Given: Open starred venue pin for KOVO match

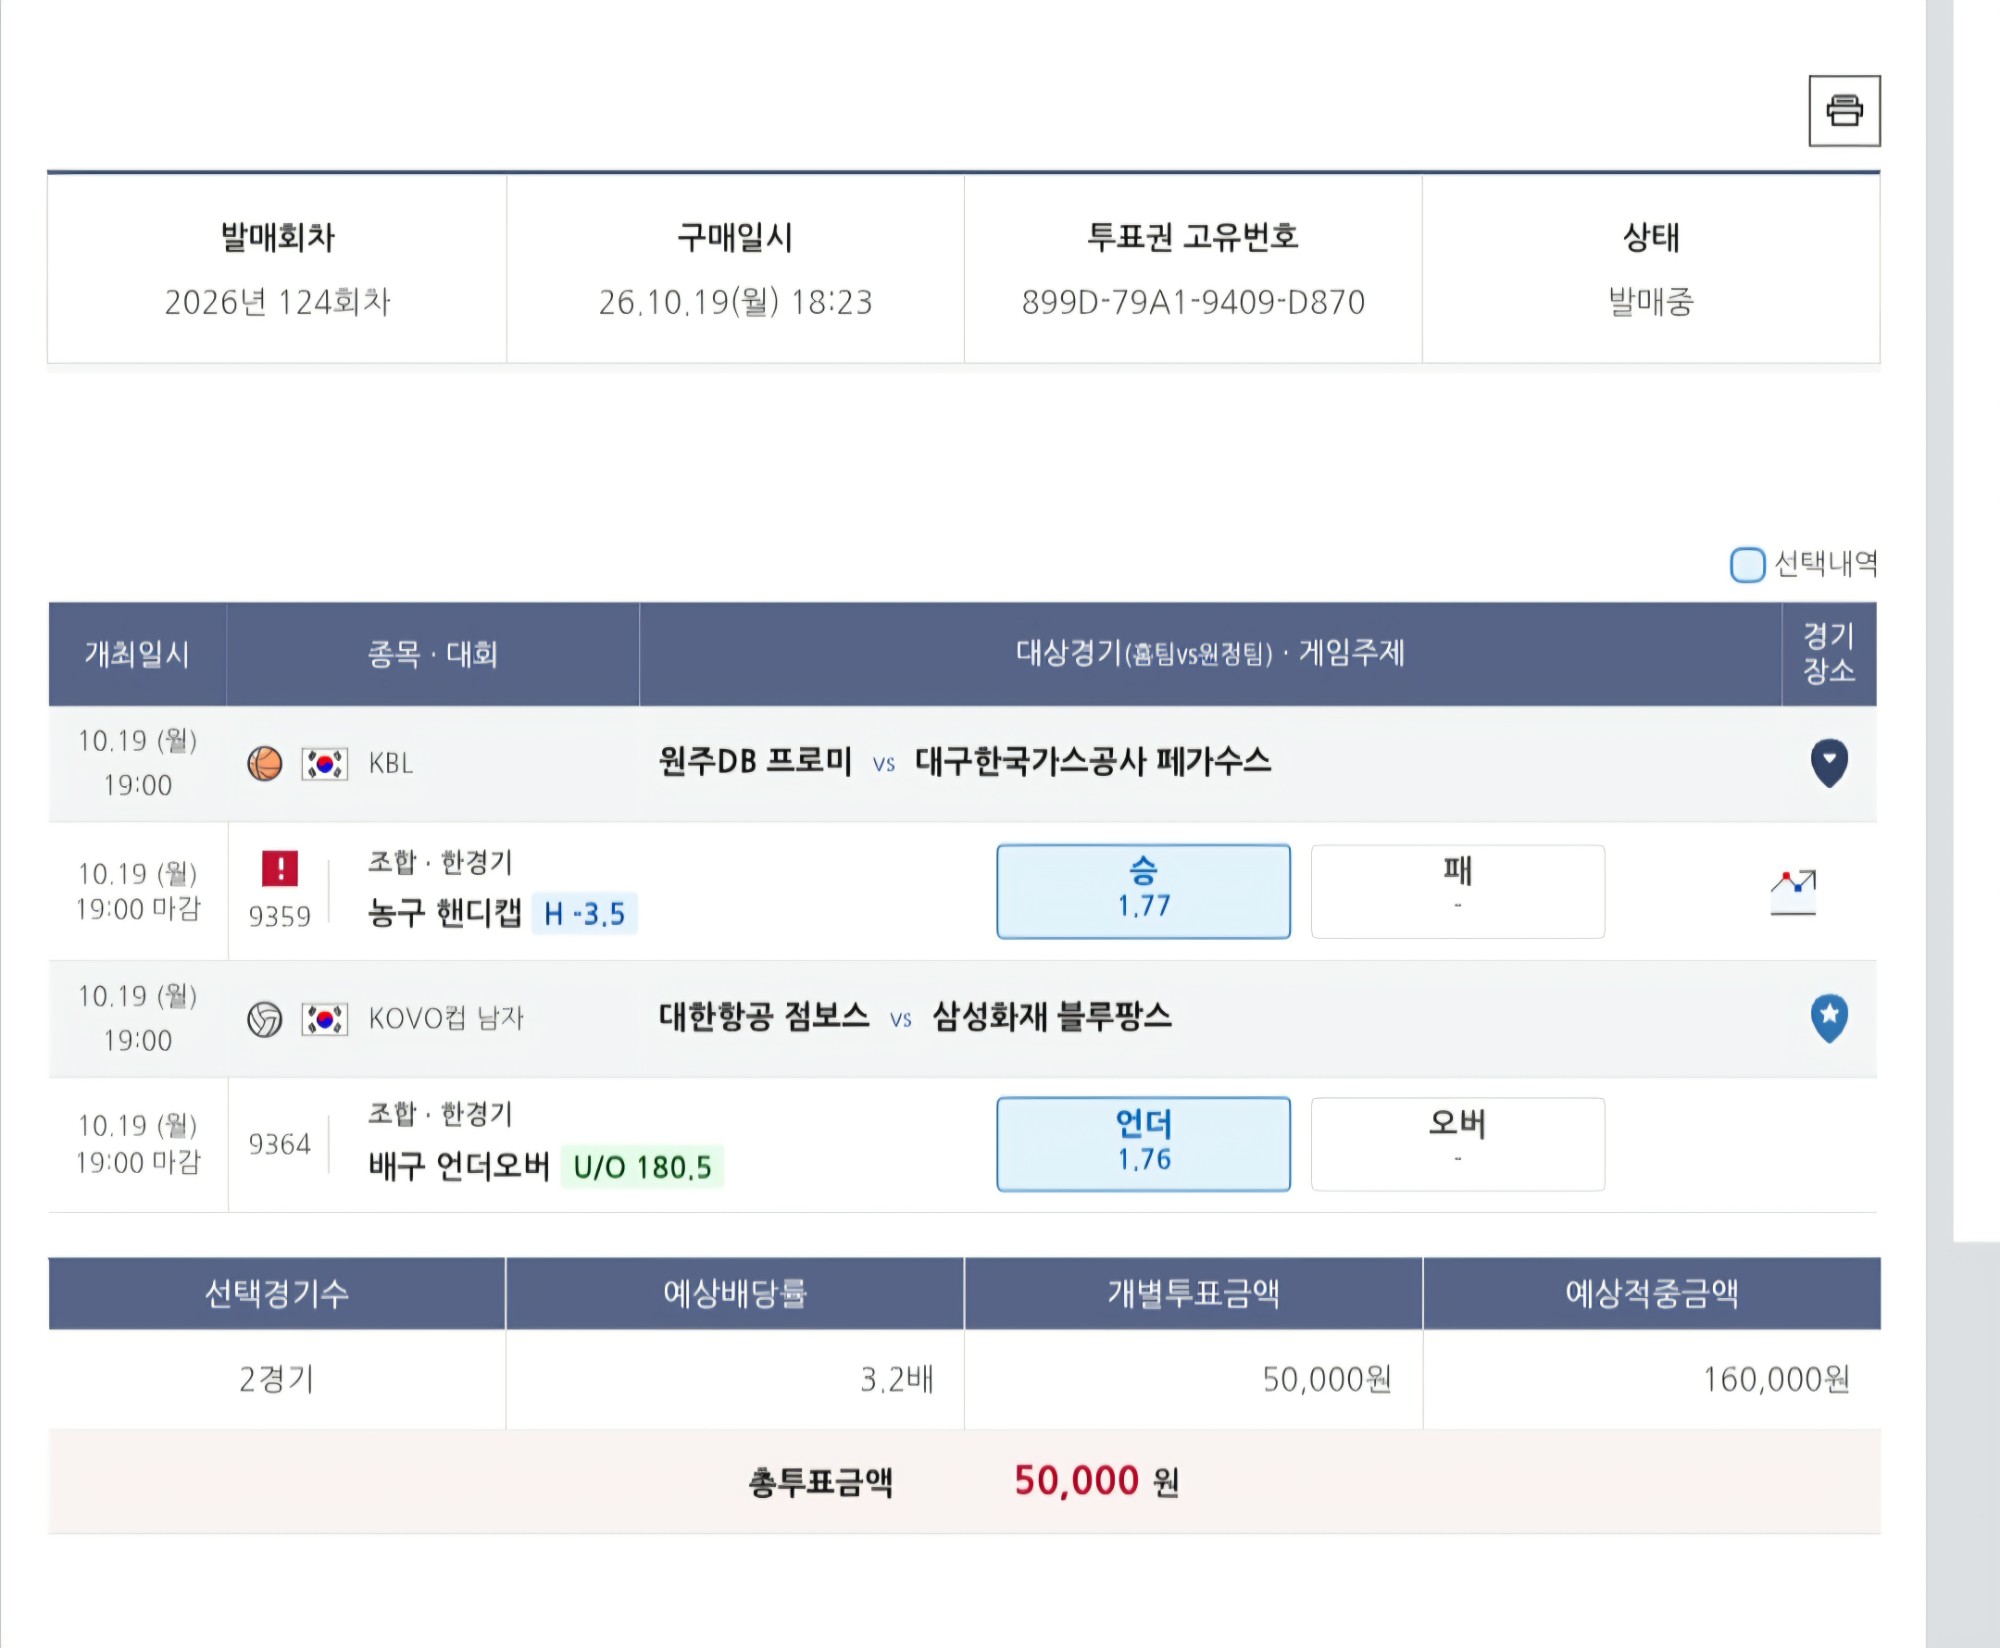Looking at the screenshot, I should (x=1829, y=1018).
